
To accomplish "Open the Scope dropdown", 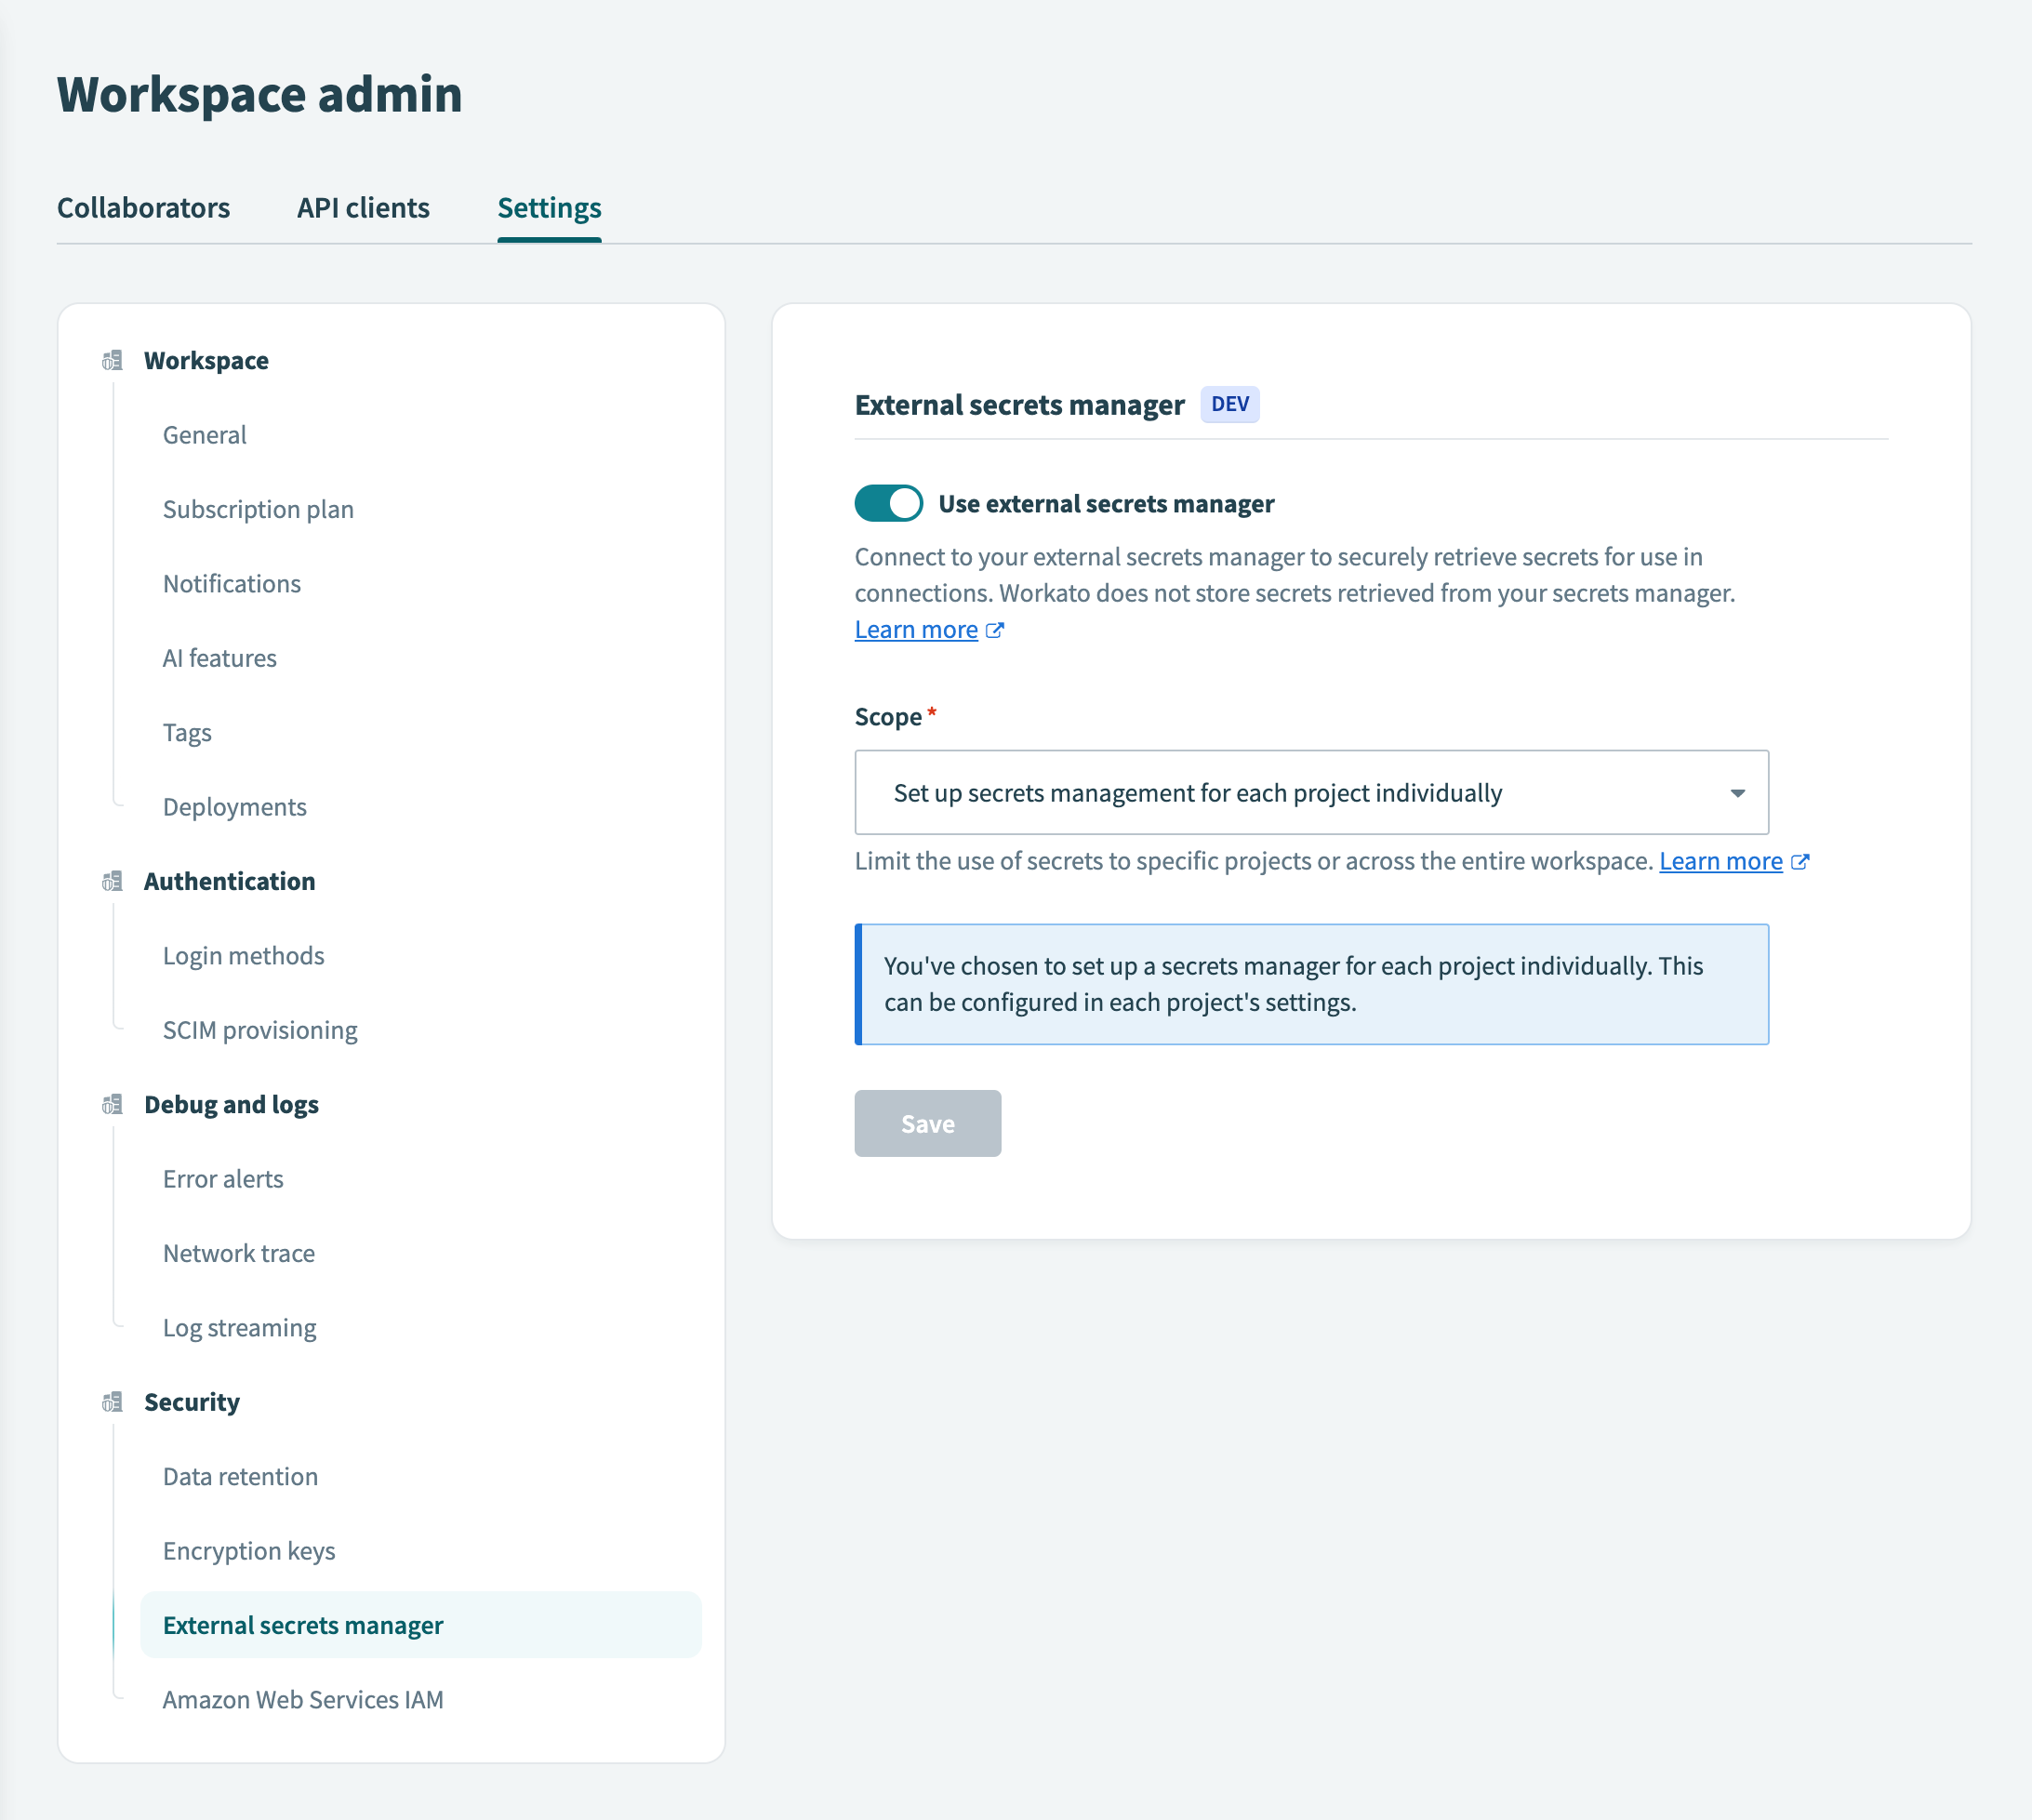I will tap(1310, 791).
